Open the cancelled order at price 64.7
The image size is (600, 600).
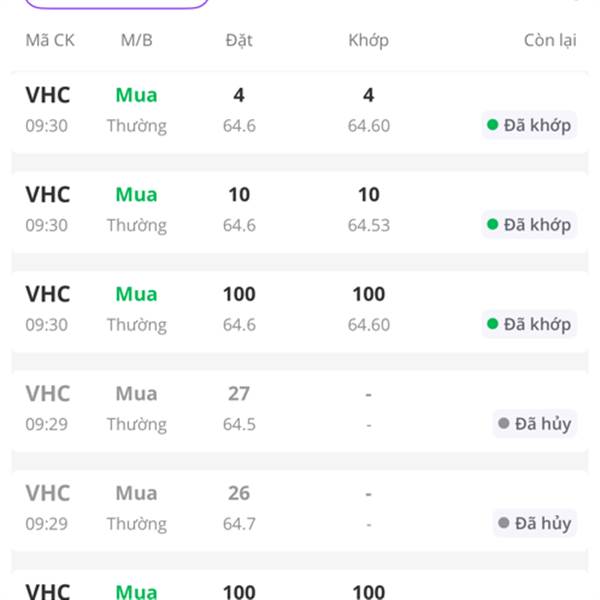(x=300, y=509)
